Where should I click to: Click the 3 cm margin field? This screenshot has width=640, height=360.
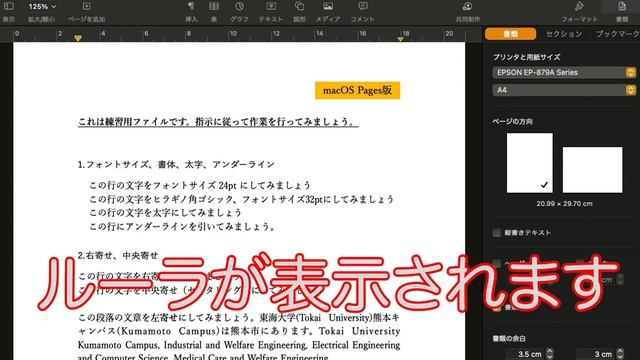tap(596, 354)
